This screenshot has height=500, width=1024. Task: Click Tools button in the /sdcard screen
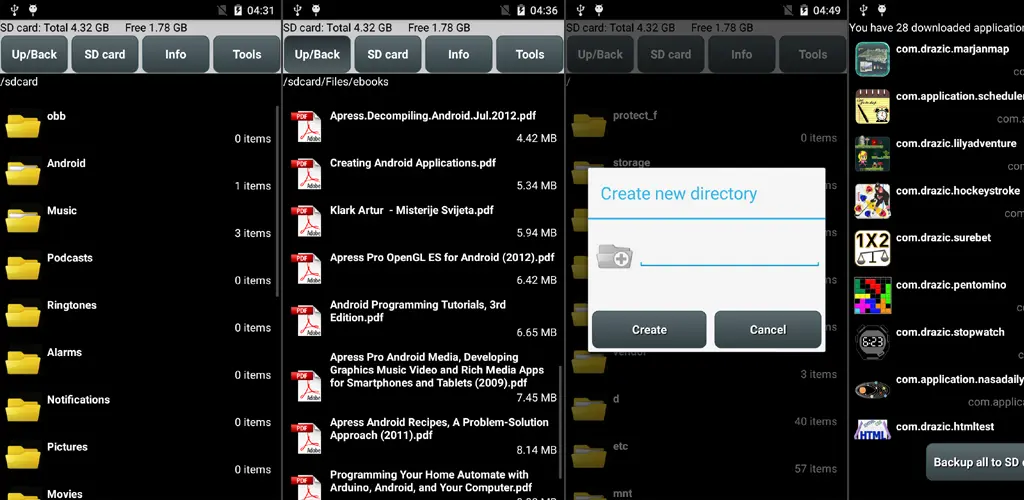tap(247, 54)
